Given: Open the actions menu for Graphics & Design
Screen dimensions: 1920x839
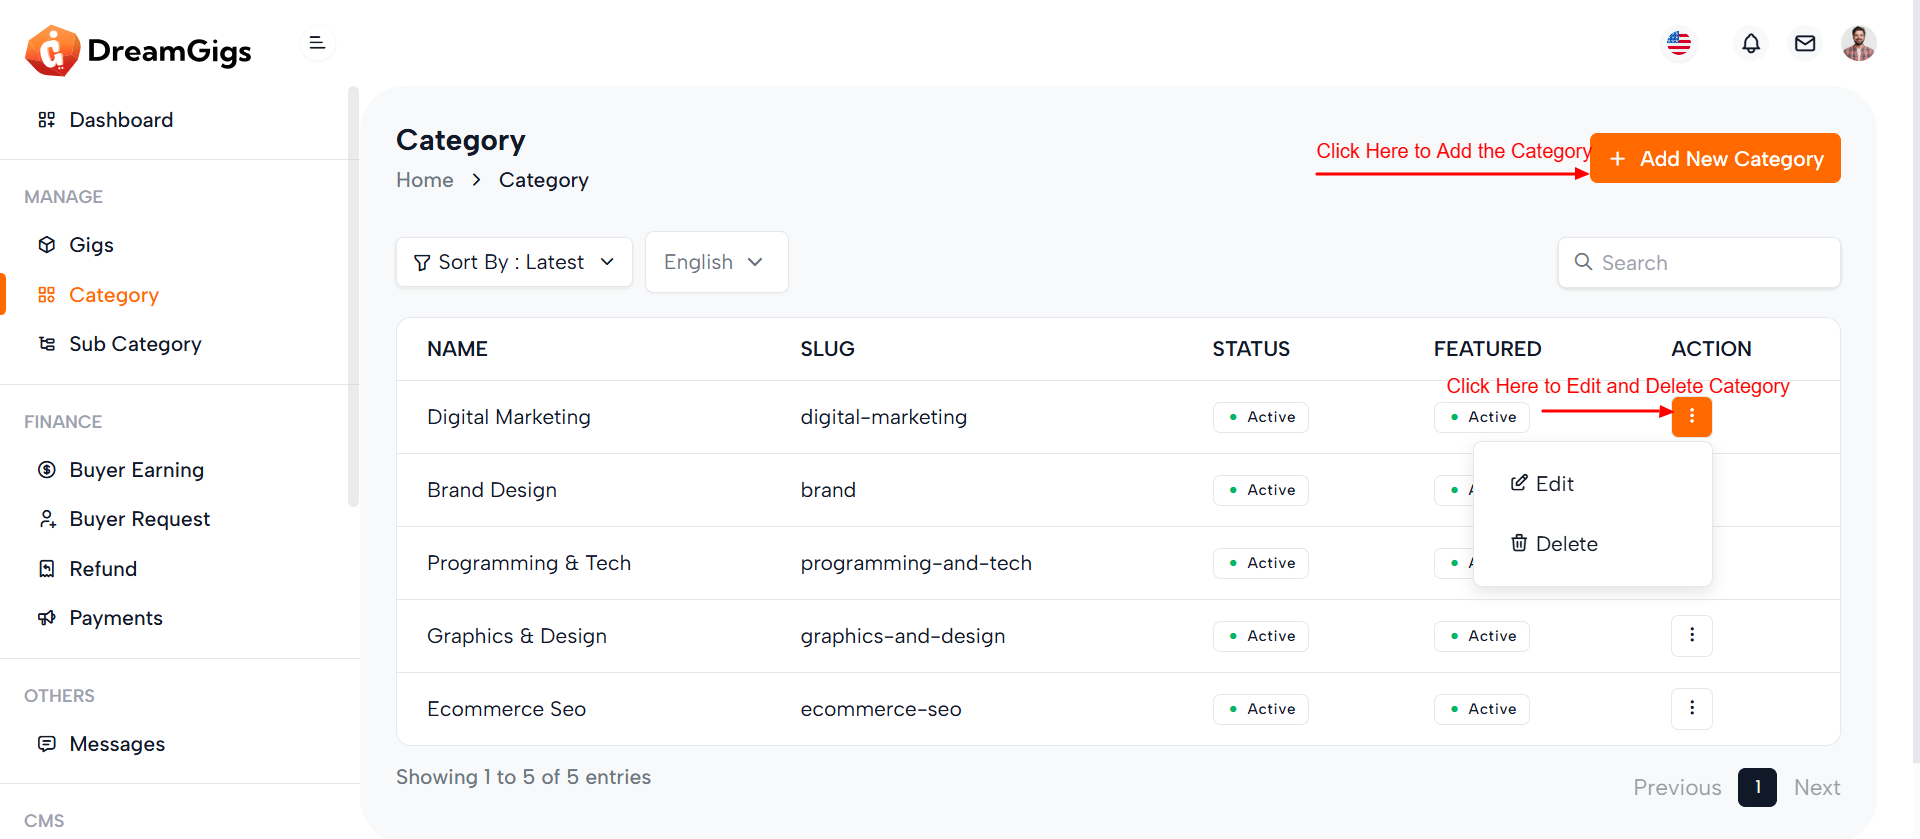Looking at the screenshot, I should point(1691,636).
